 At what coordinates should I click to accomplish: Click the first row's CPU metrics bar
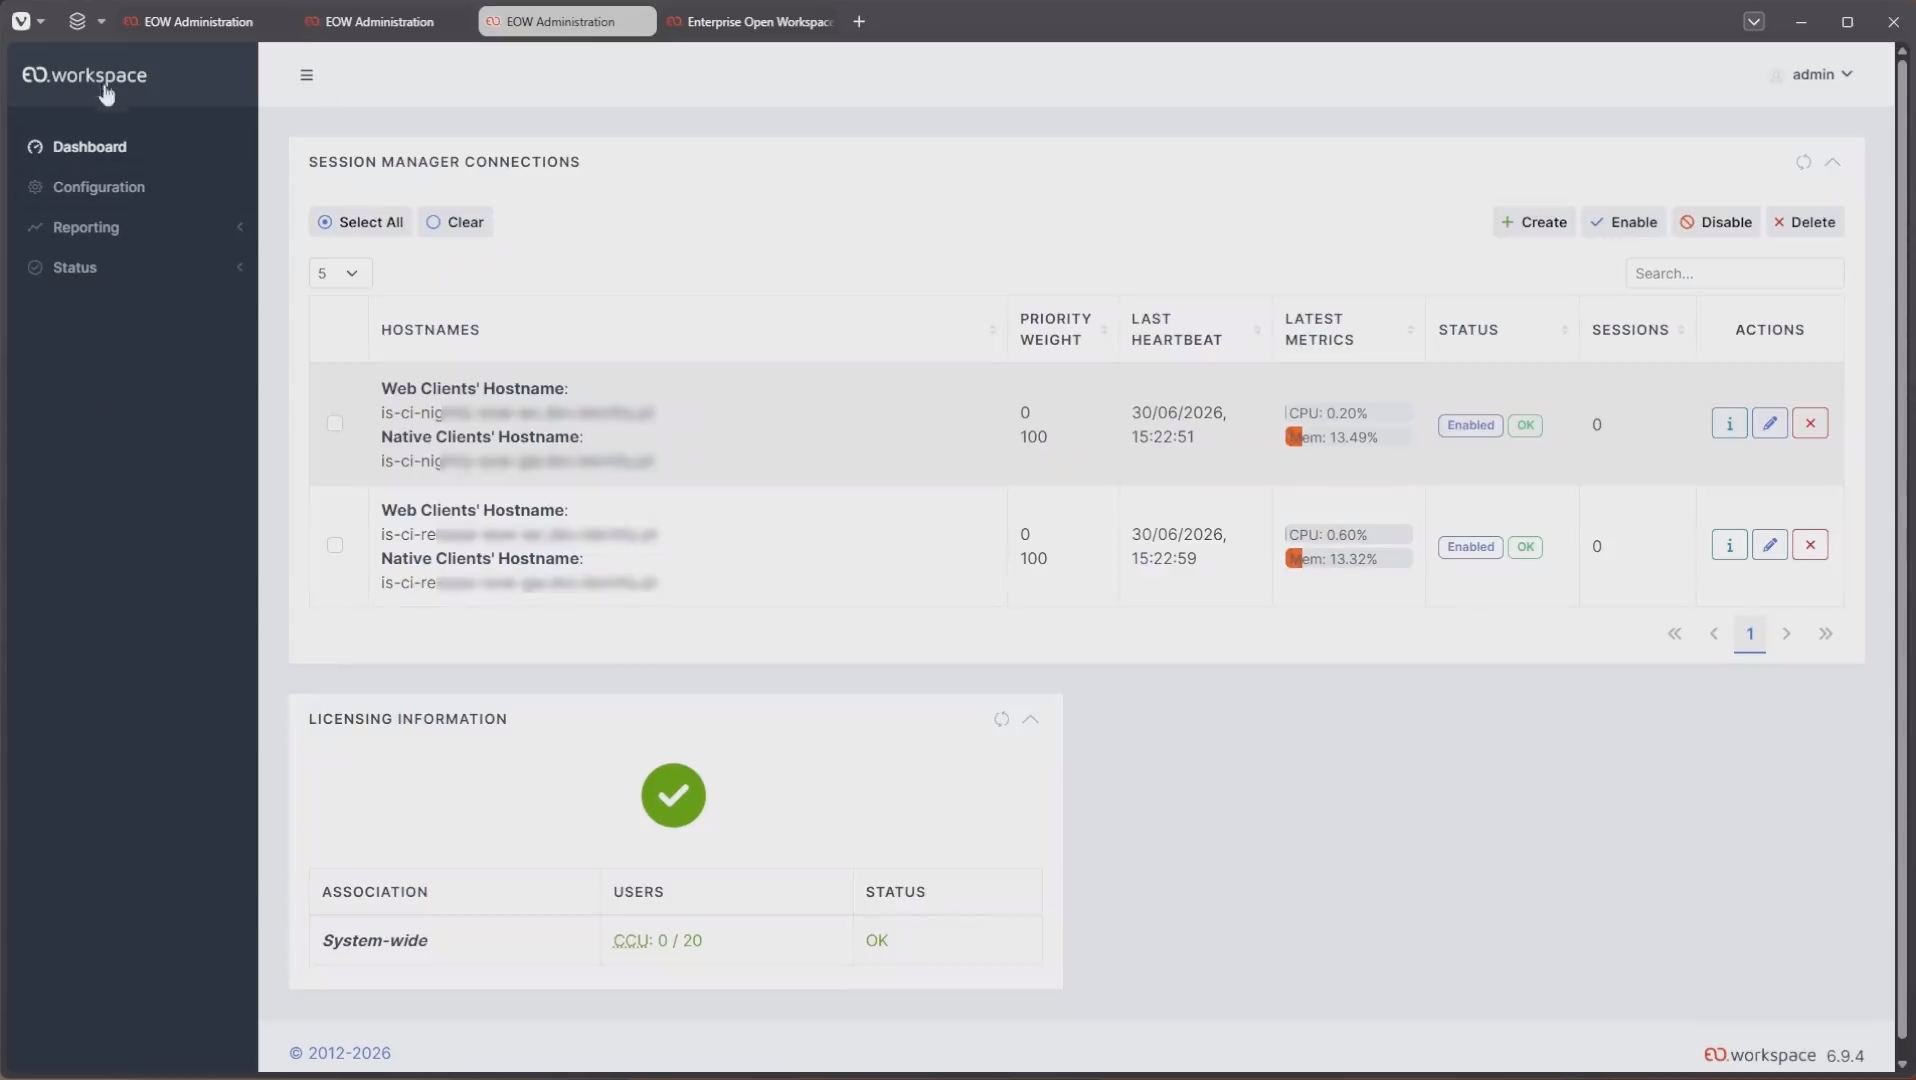(1348, 413)
